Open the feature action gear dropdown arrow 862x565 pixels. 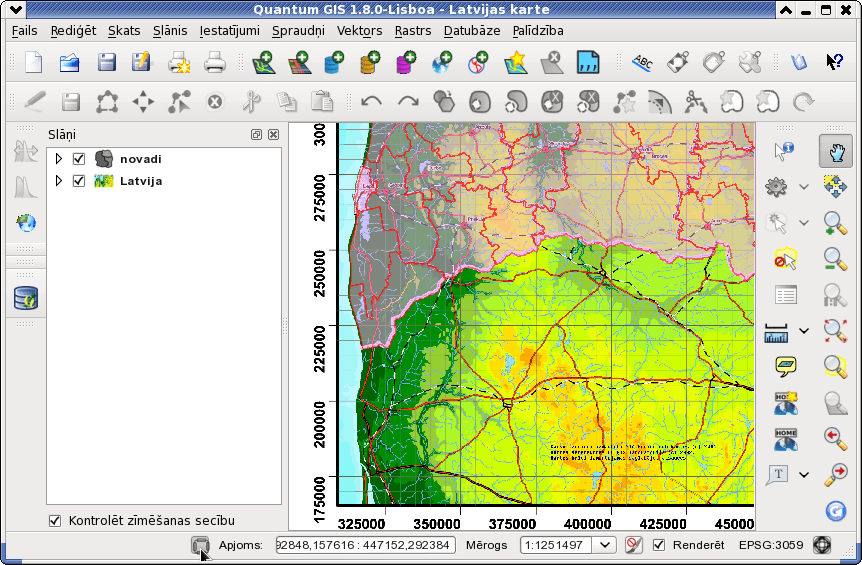[x=804, y=187]
